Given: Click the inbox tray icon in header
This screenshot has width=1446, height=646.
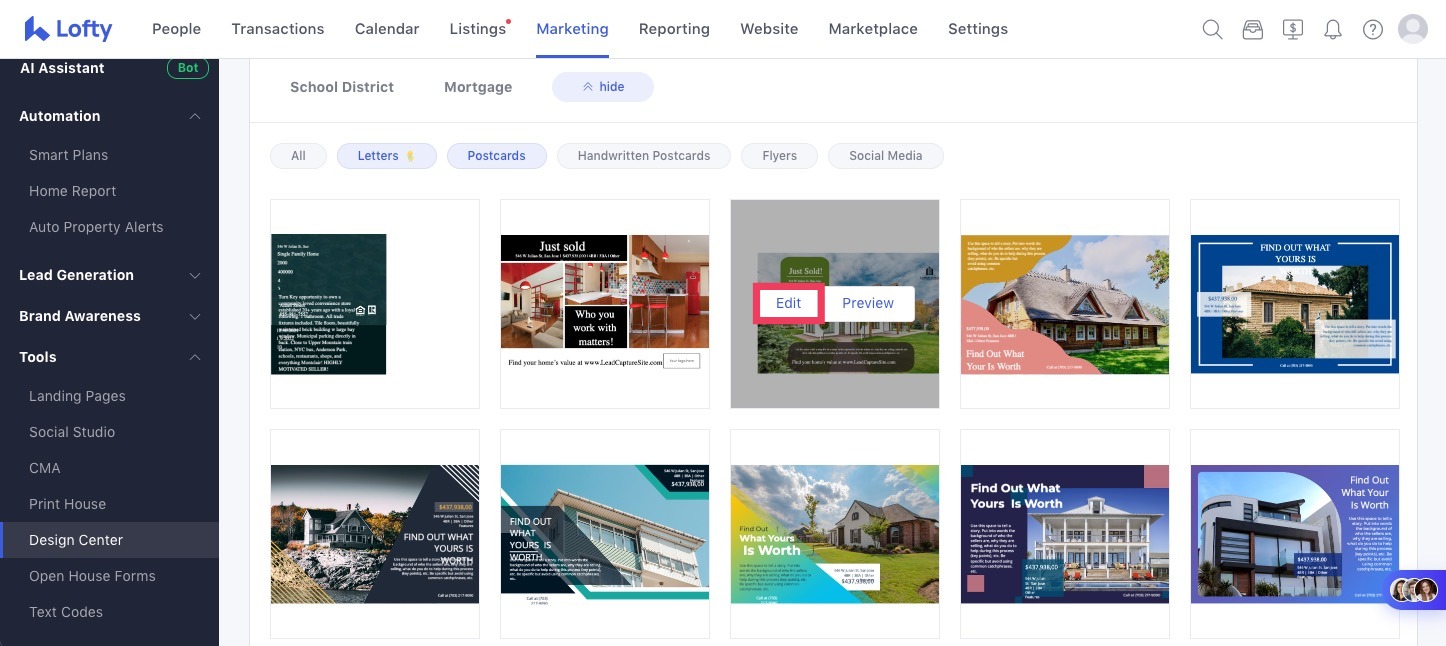Looking at the screenshot, I should pos(1252,29).
